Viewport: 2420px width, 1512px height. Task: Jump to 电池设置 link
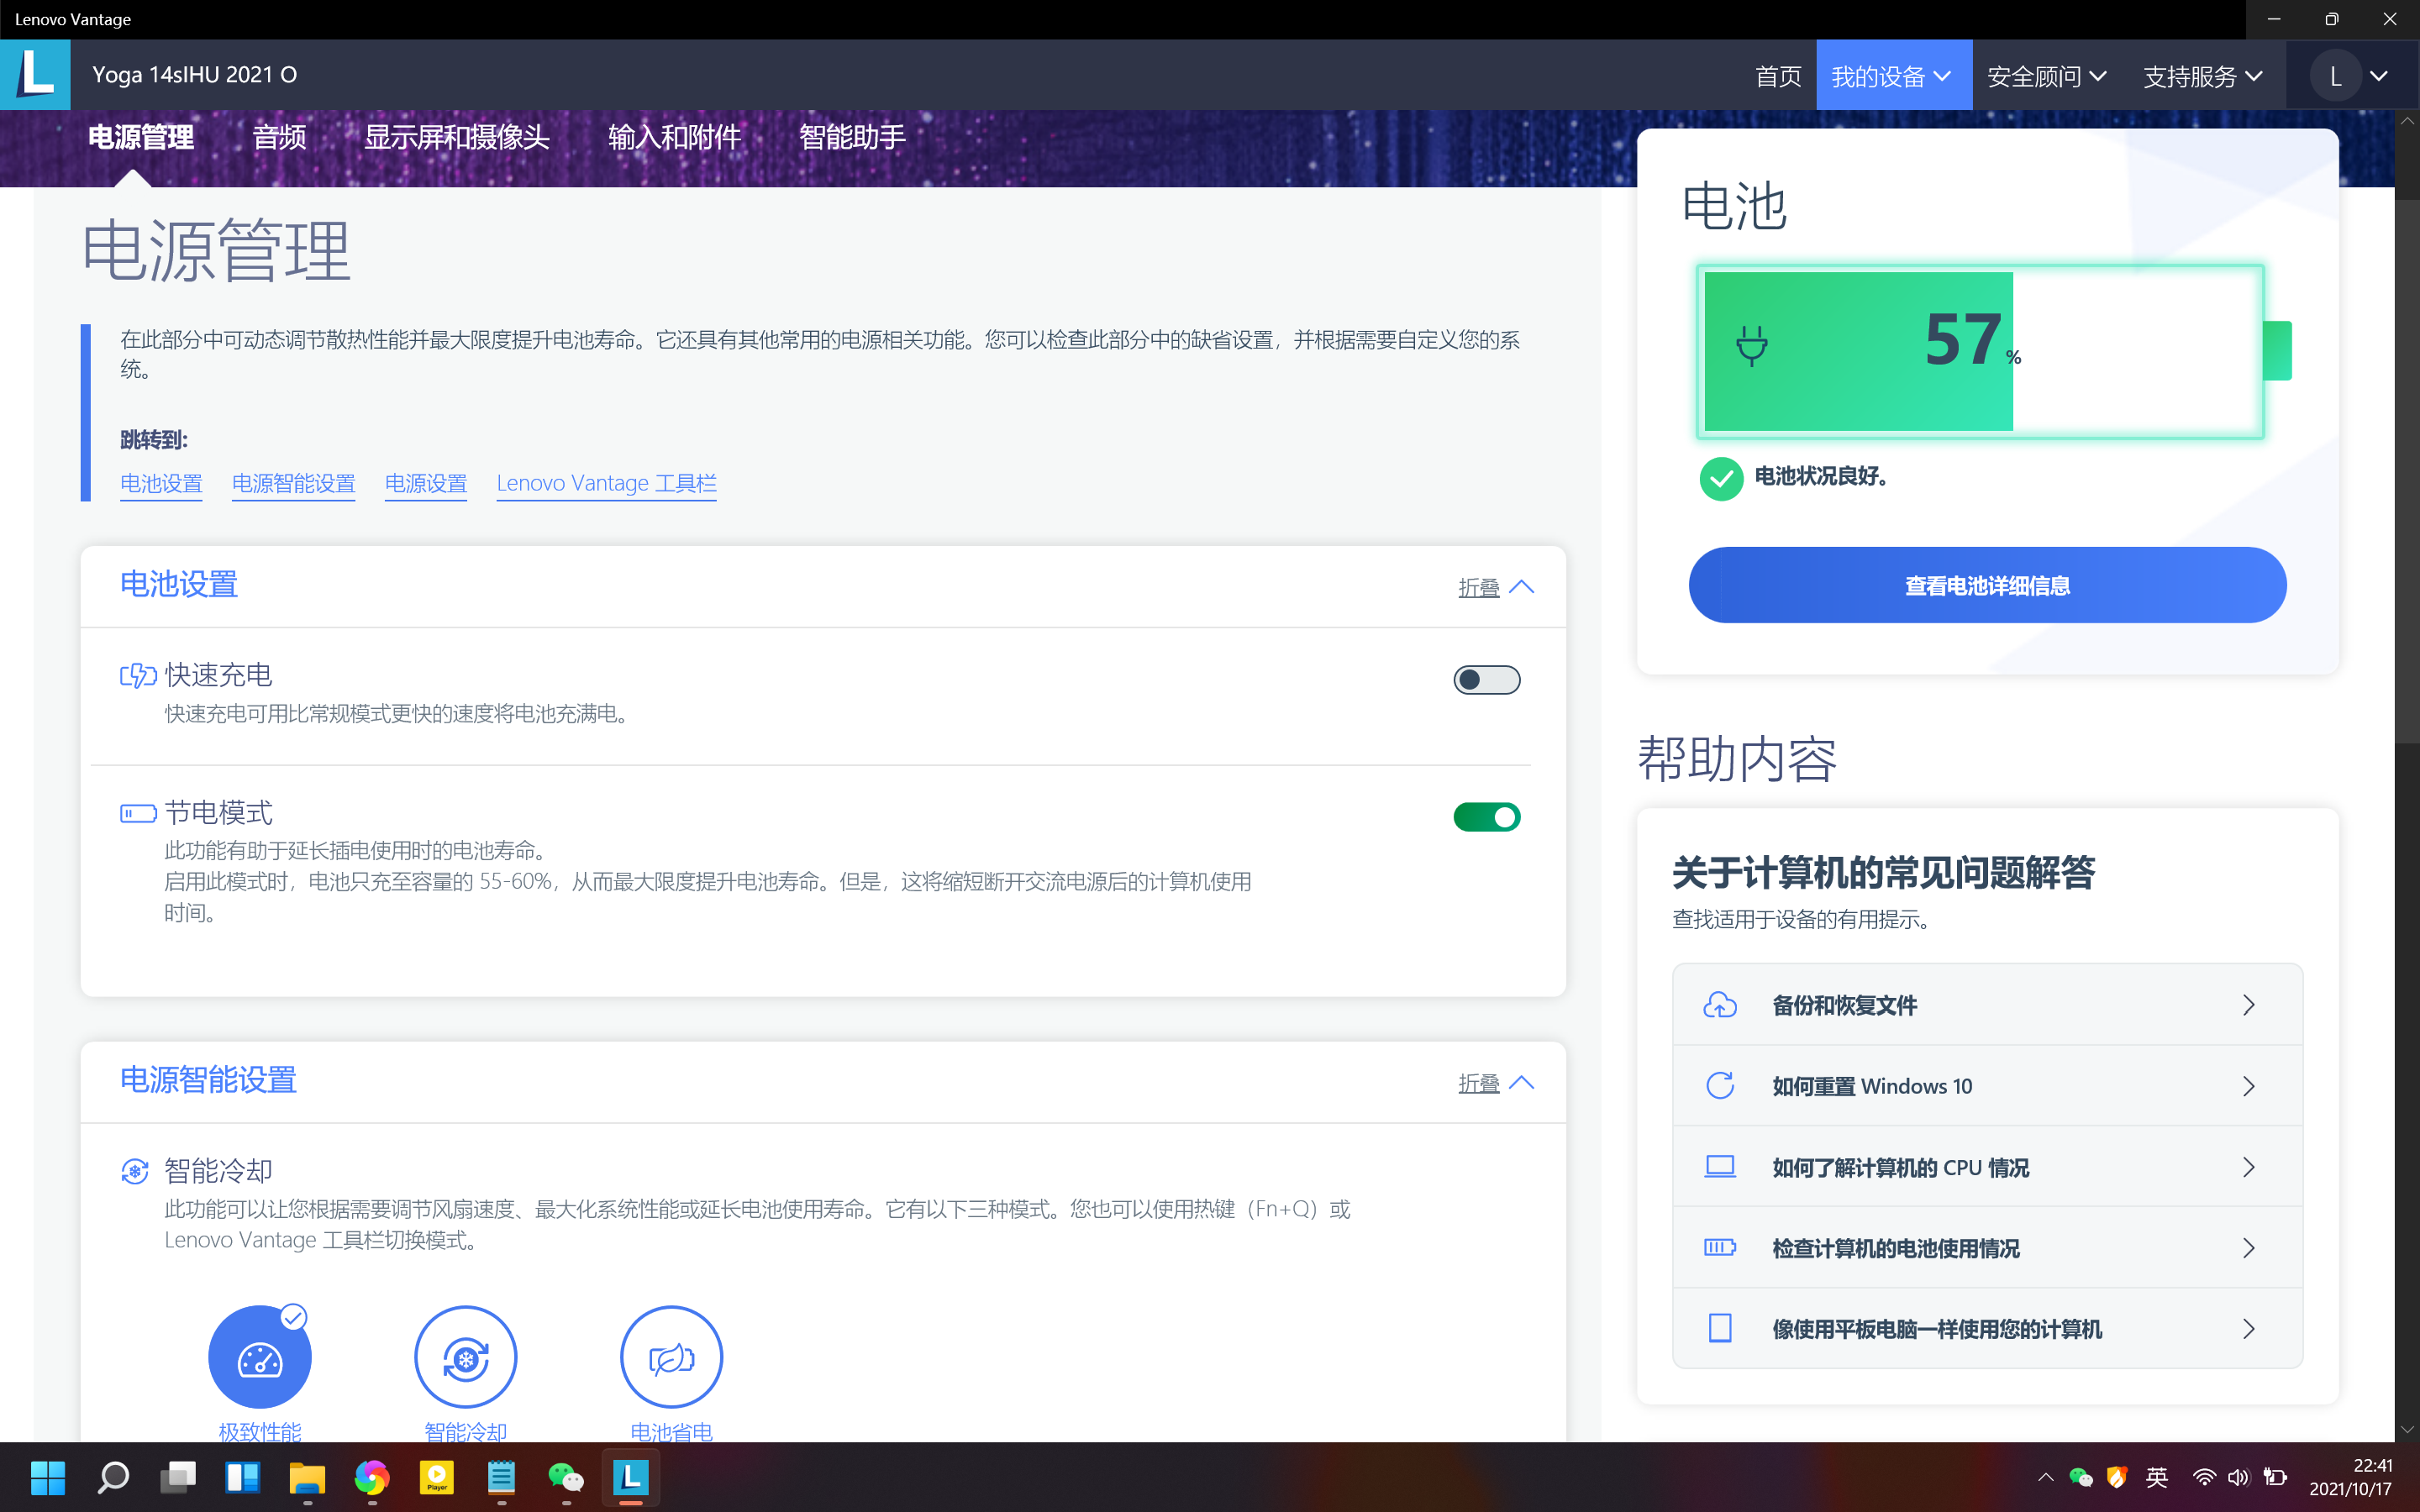pos(161,484)
